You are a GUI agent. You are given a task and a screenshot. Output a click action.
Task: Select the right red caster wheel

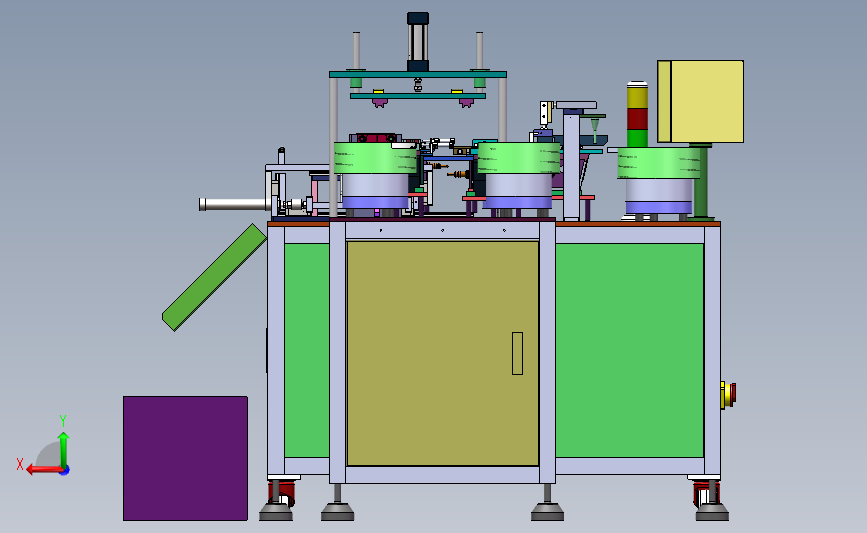pos(704,493)
